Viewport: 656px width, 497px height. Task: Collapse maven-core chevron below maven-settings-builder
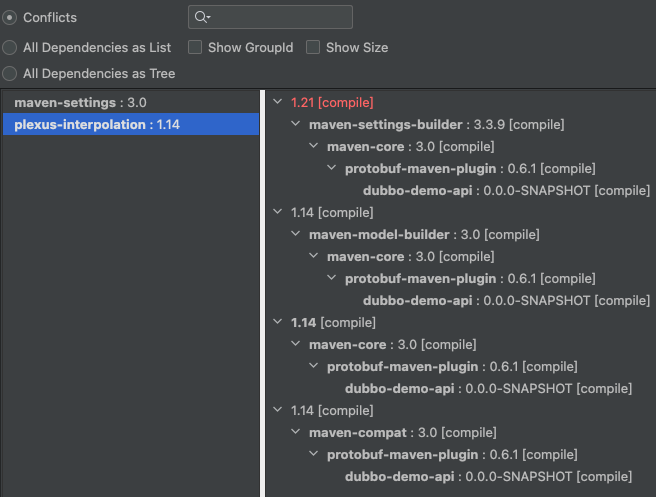click(314, 146)
